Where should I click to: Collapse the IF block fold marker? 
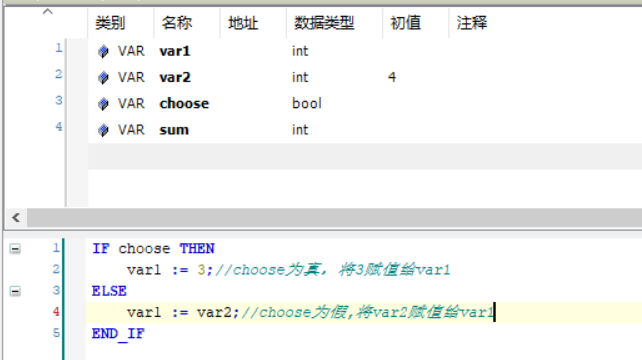tap(15, 249)
